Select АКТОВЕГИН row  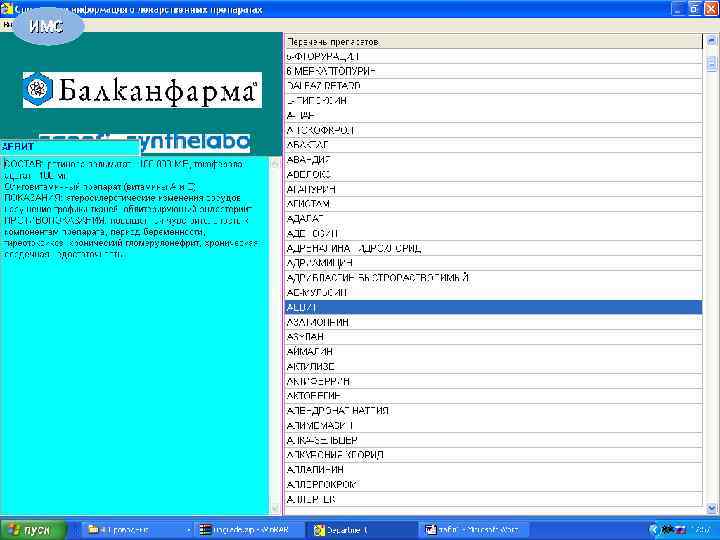click(x=493, y=396)
